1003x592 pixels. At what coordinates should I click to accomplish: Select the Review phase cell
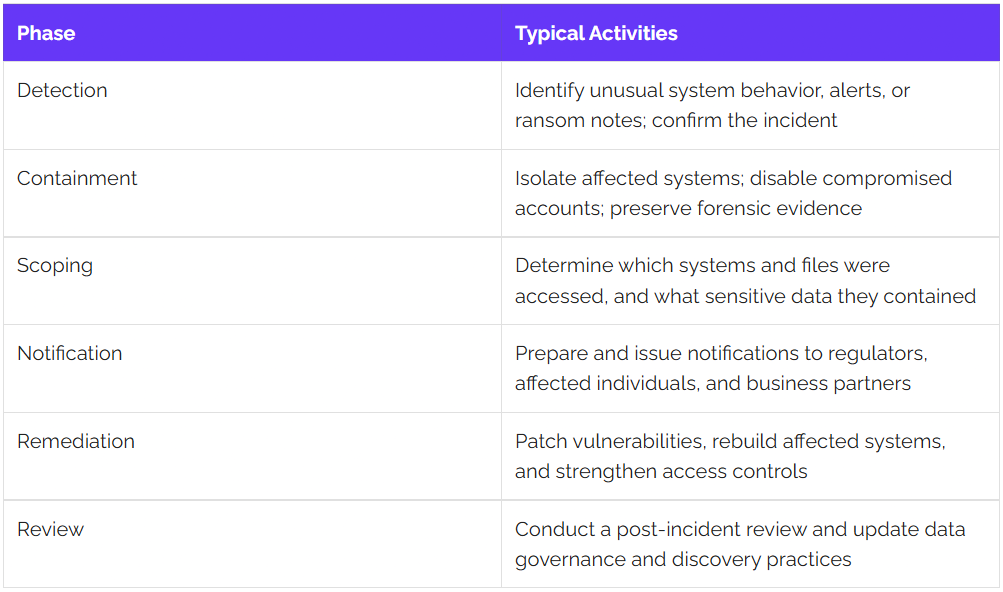[x=252, y=544]
